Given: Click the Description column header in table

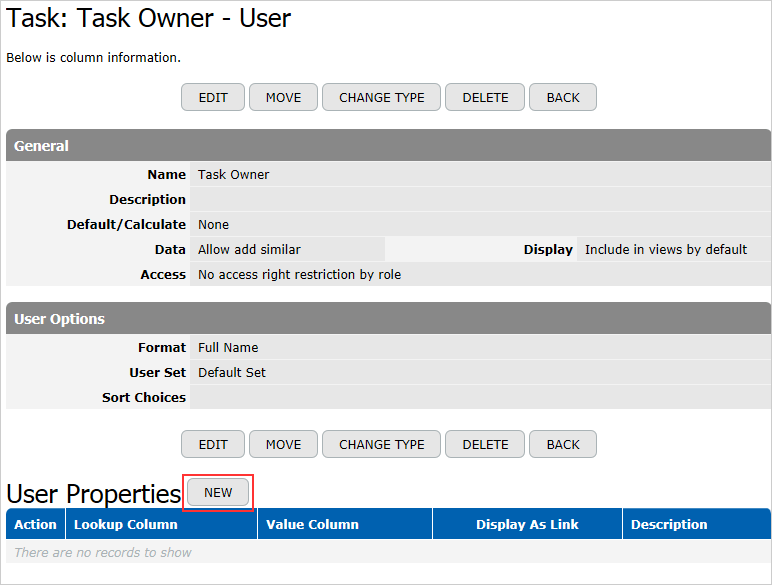Looking at the screenshot, I should tap(697, 524).
